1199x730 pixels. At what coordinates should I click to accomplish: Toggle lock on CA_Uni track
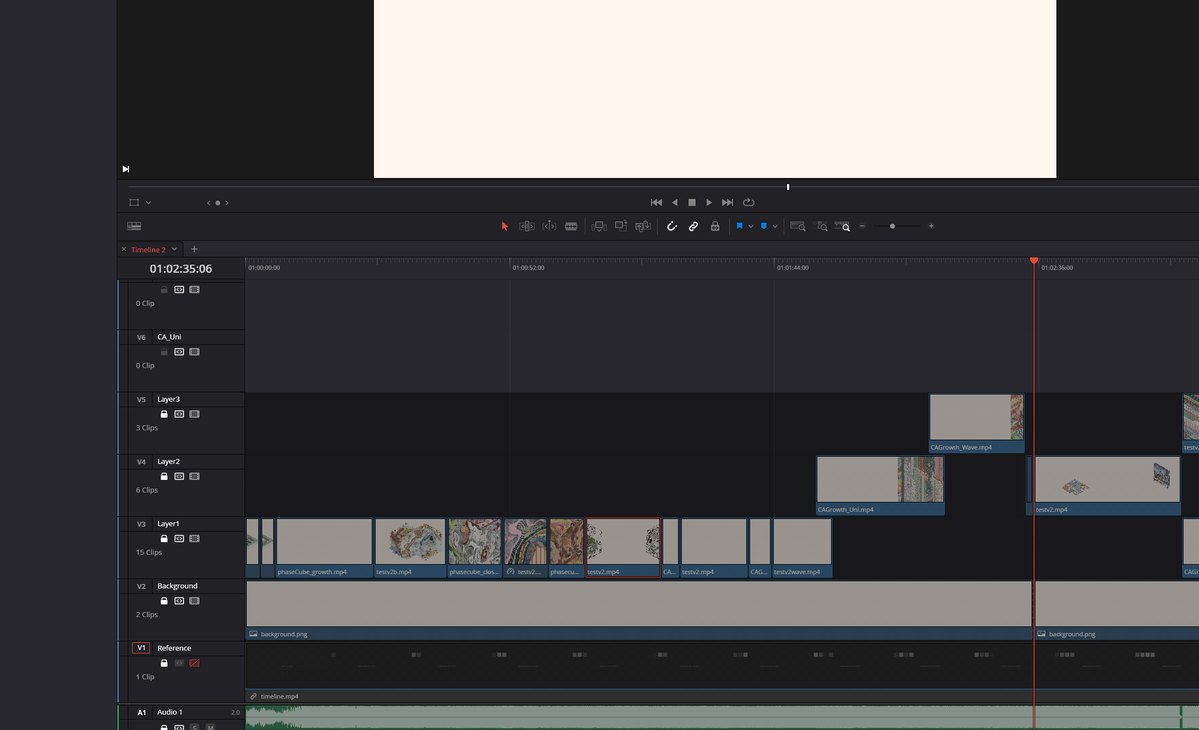click(164, 352)
